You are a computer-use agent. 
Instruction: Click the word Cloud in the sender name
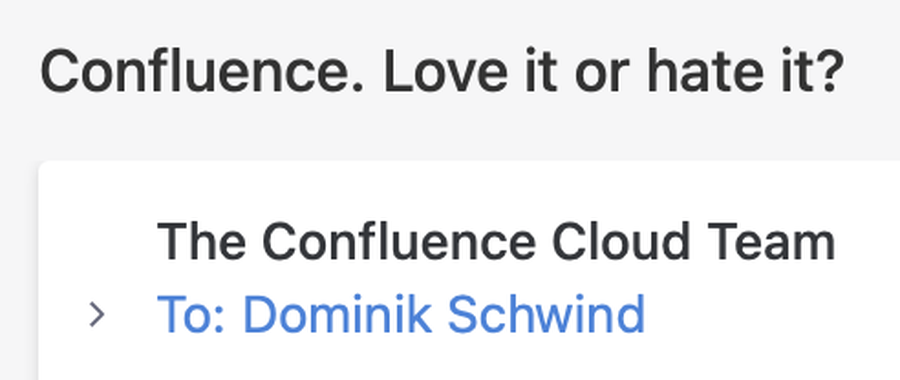[620, 242]
